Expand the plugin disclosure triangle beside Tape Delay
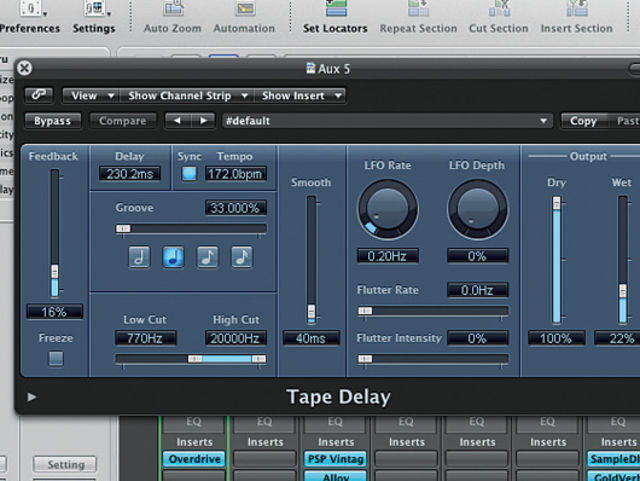 tap(31, 397)
